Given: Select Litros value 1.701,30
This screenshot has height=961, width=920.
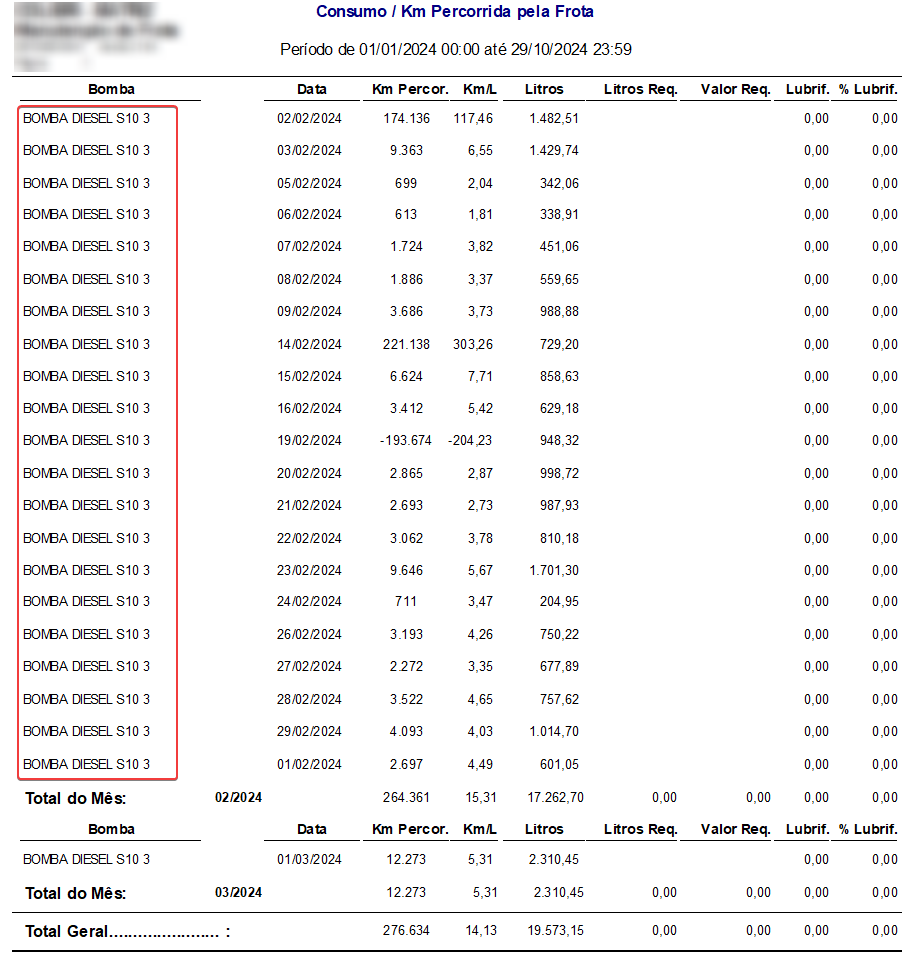Looking at the screenshot, I should 553,571.
